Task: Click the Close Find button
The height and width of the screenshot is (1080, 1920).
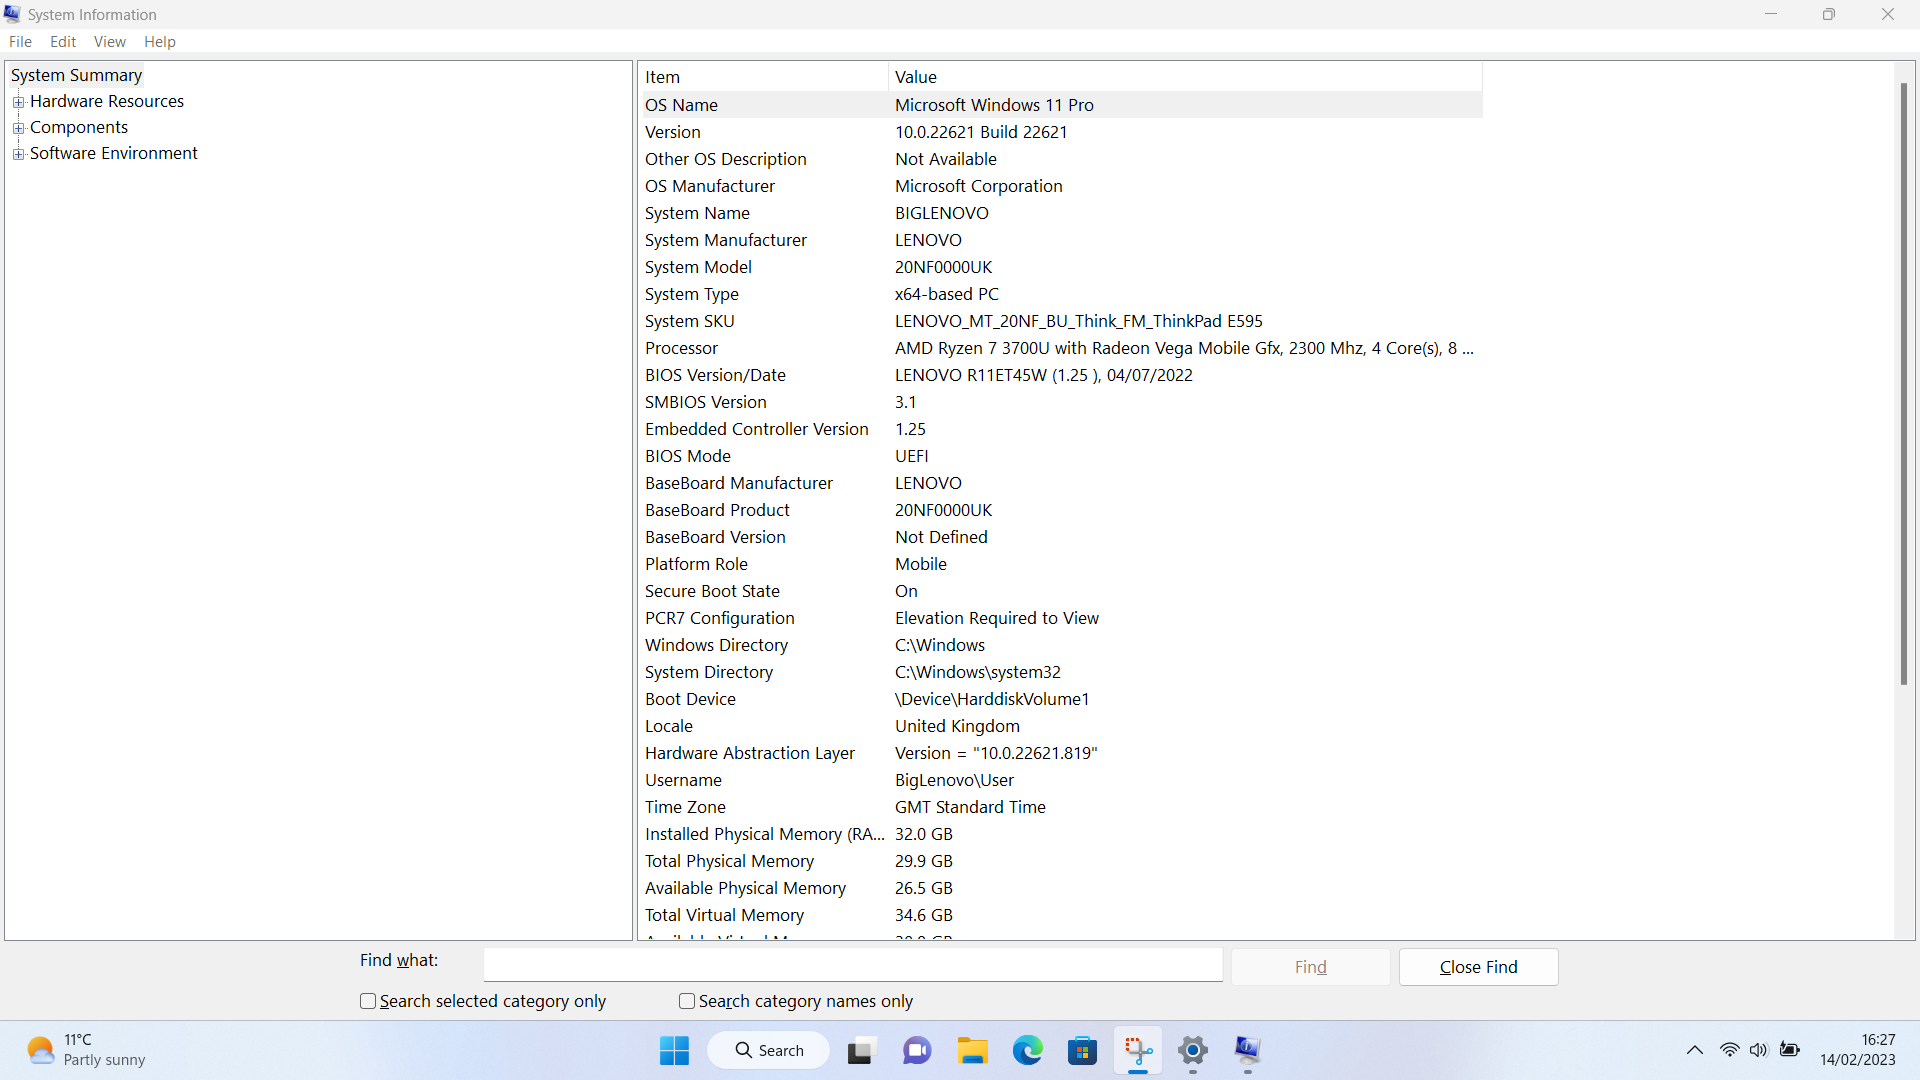Action: coord(1479,967)
